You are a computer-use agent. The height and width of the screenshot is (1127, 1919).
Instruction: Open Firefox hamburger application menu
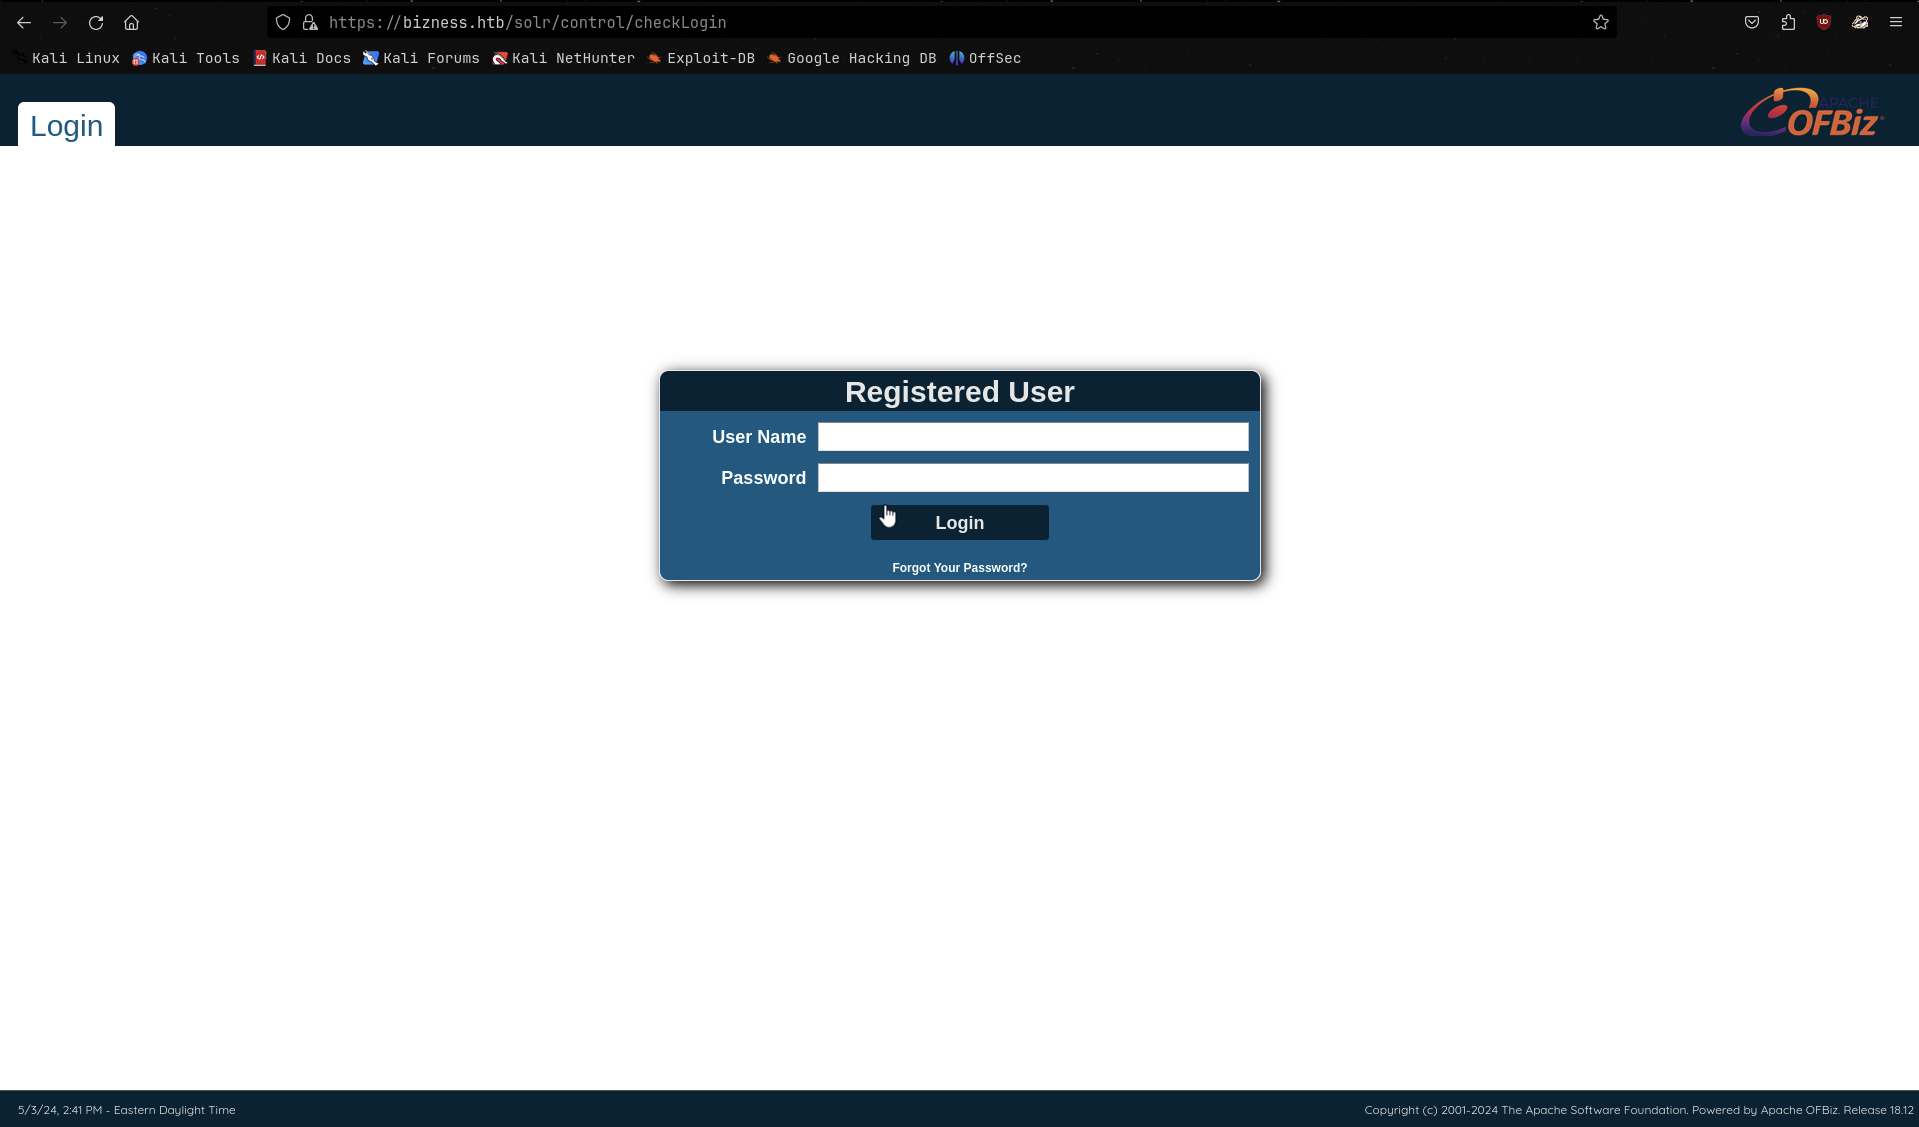tap(1895, 22)
